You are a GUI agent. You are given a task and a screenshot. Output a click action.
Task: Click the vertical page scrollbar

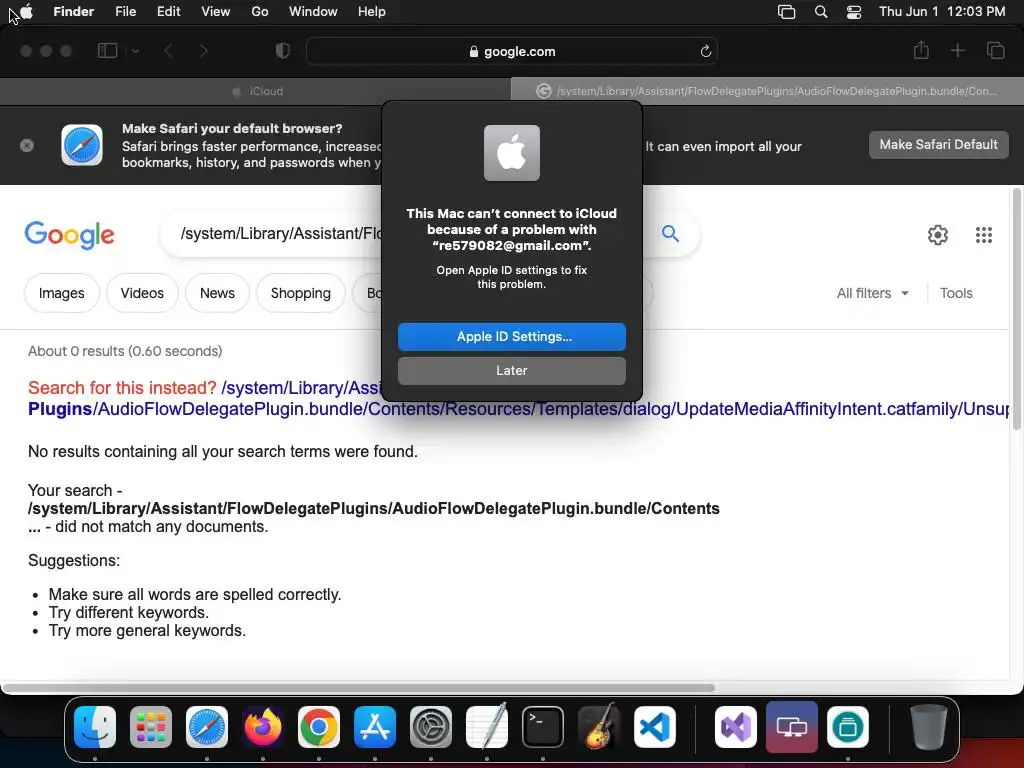1016,310
